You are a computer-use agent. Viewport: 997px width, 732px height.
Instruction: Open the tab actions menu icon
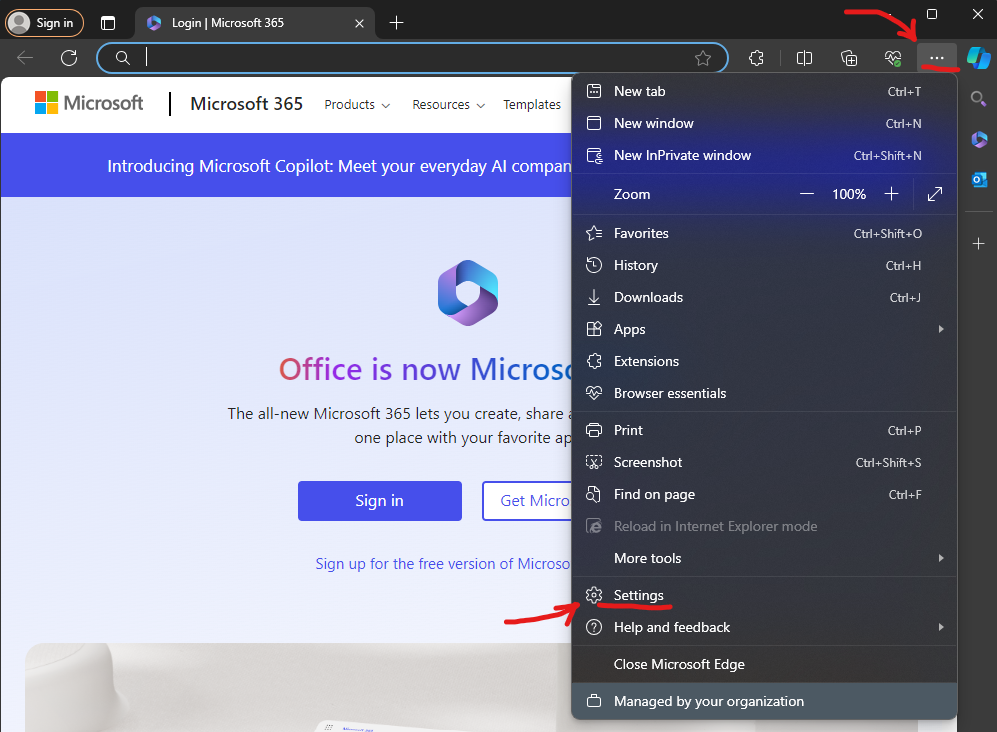(108, 22)
